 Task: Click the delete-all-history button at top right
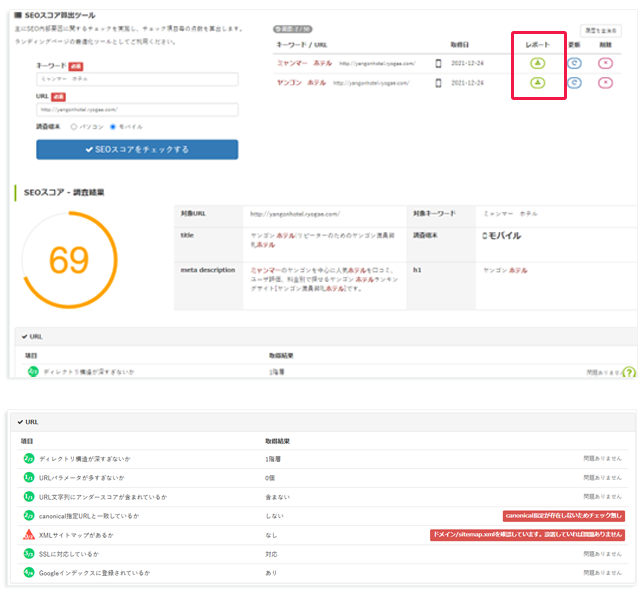(x=601, y=31)
